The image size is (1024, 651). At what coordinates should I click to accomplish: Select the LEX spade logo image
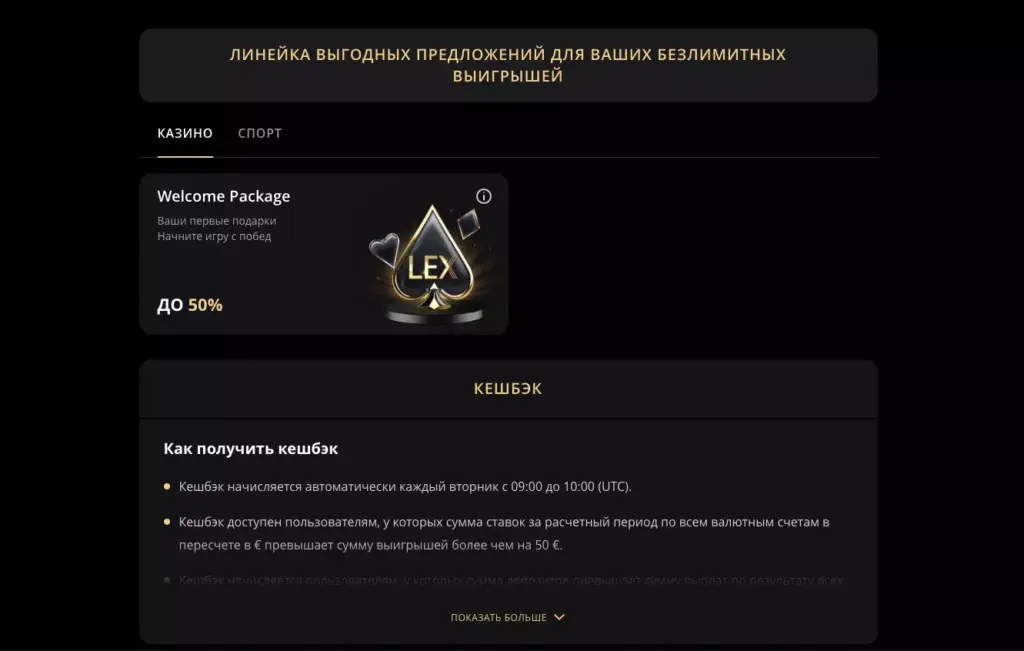coord(430,262)
